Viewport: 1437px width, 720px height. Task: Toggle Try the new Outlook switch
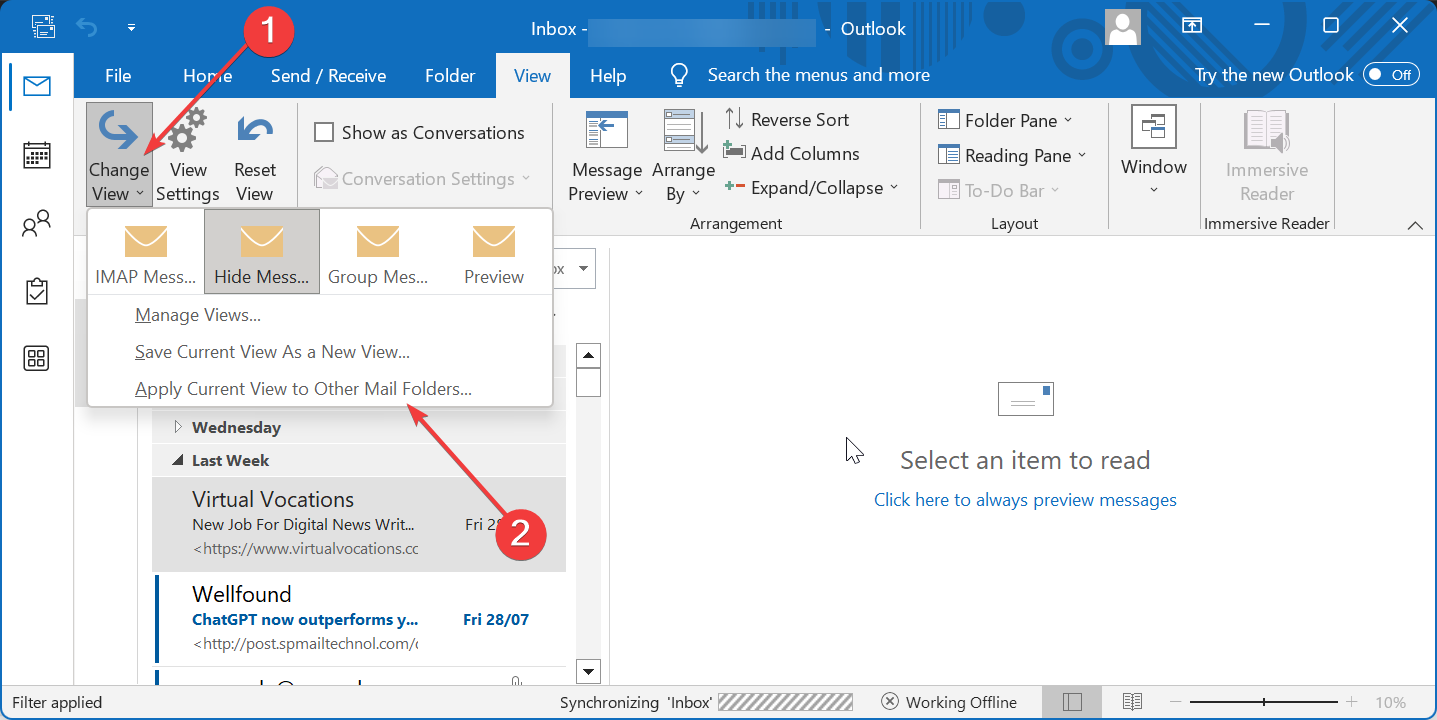(x=1392, y=75)
